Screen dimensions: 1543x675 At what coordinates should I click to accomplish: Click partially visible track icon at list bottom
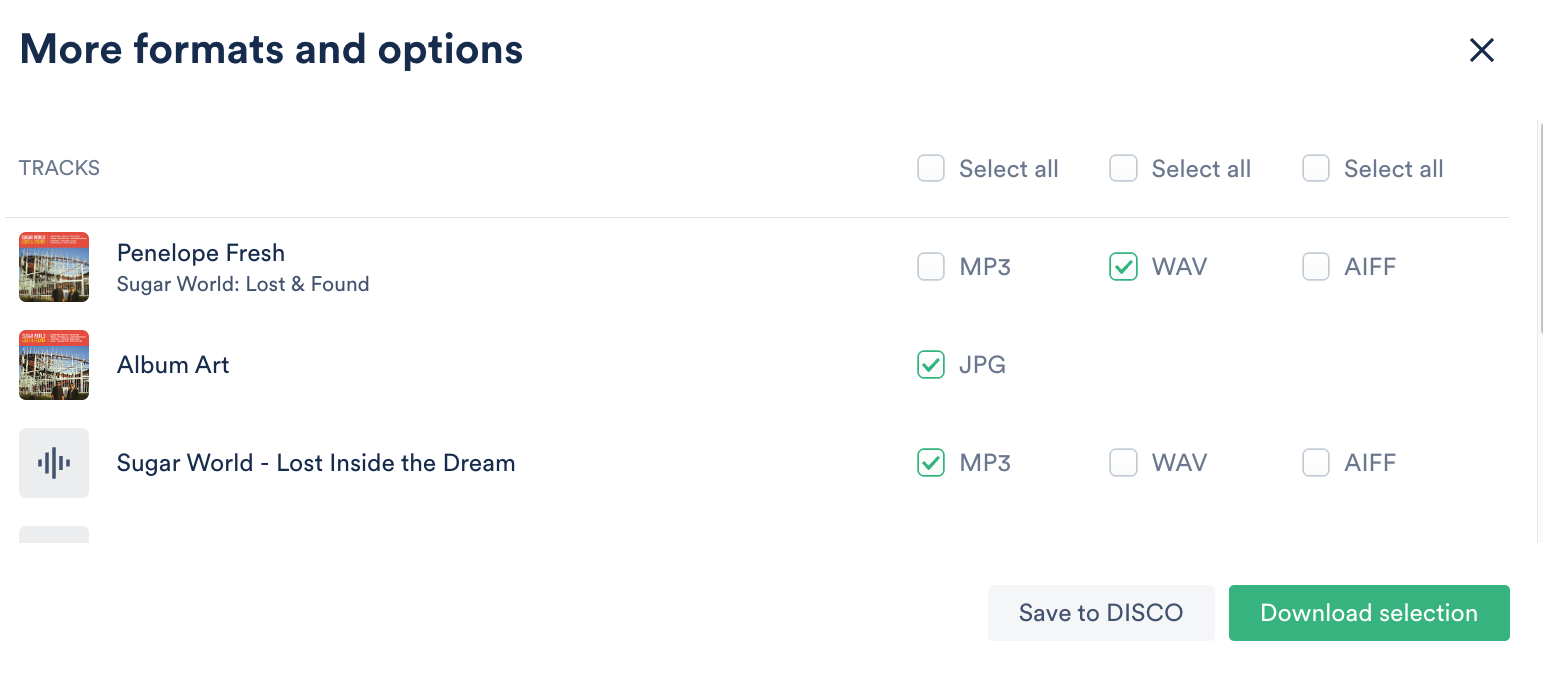coord(54,535)
